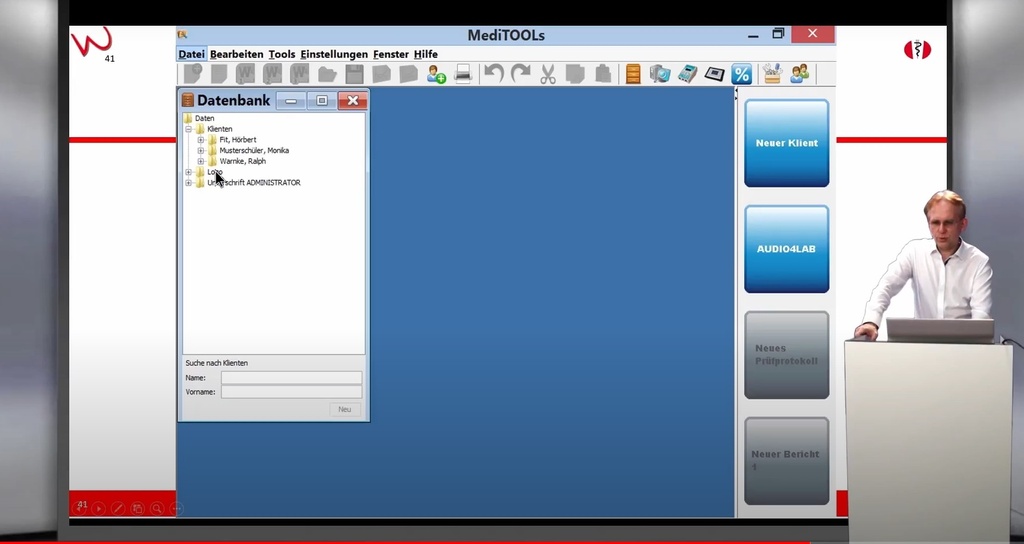Open the Bearbeiten menu

(236, 54)
